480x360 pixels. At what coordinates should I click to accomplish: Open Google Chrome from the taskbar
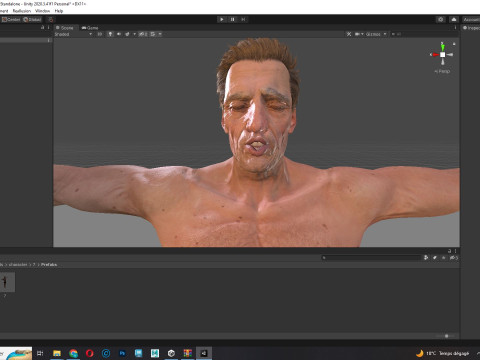pos(73,353)
